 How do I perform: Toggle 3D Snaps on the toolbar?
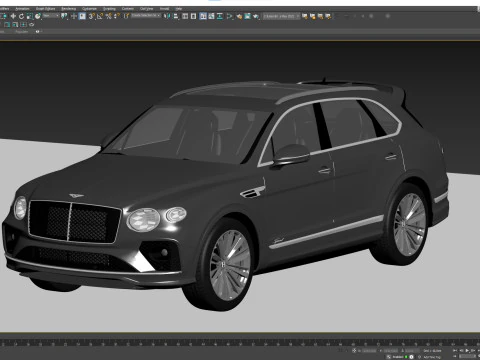[x=92, y=16]
